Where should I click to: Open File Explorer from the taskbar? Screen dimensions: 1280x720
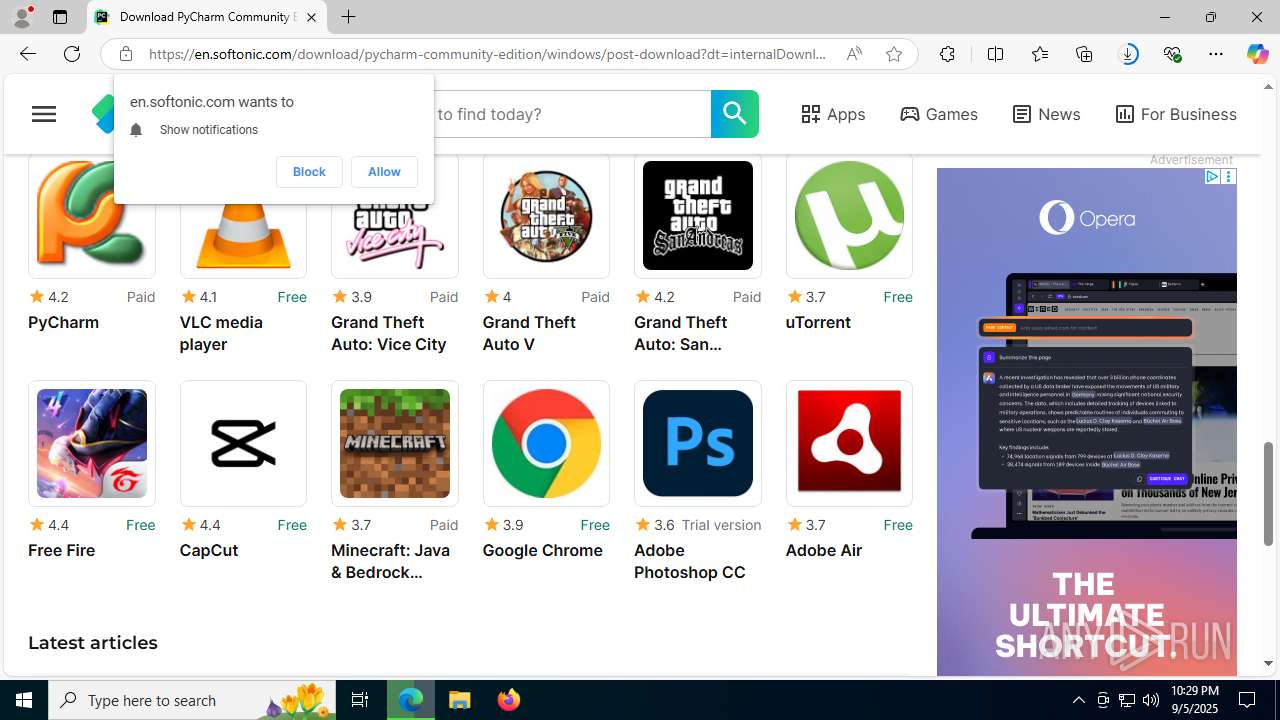[x=460, y=700]
